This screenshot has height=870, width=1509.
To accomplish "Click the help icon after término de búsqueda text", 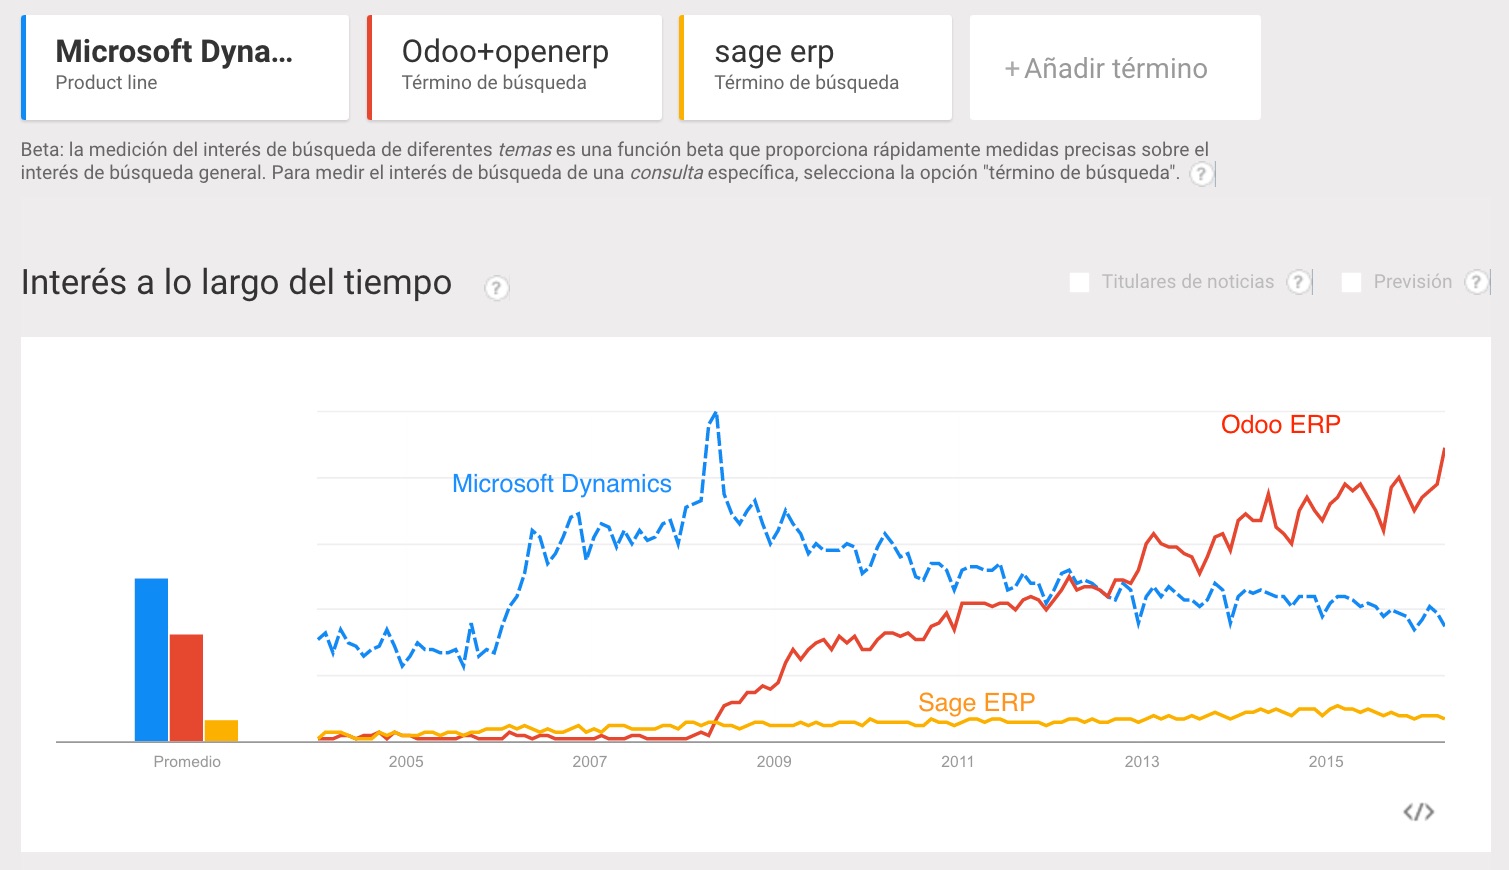I will 1200,174.
